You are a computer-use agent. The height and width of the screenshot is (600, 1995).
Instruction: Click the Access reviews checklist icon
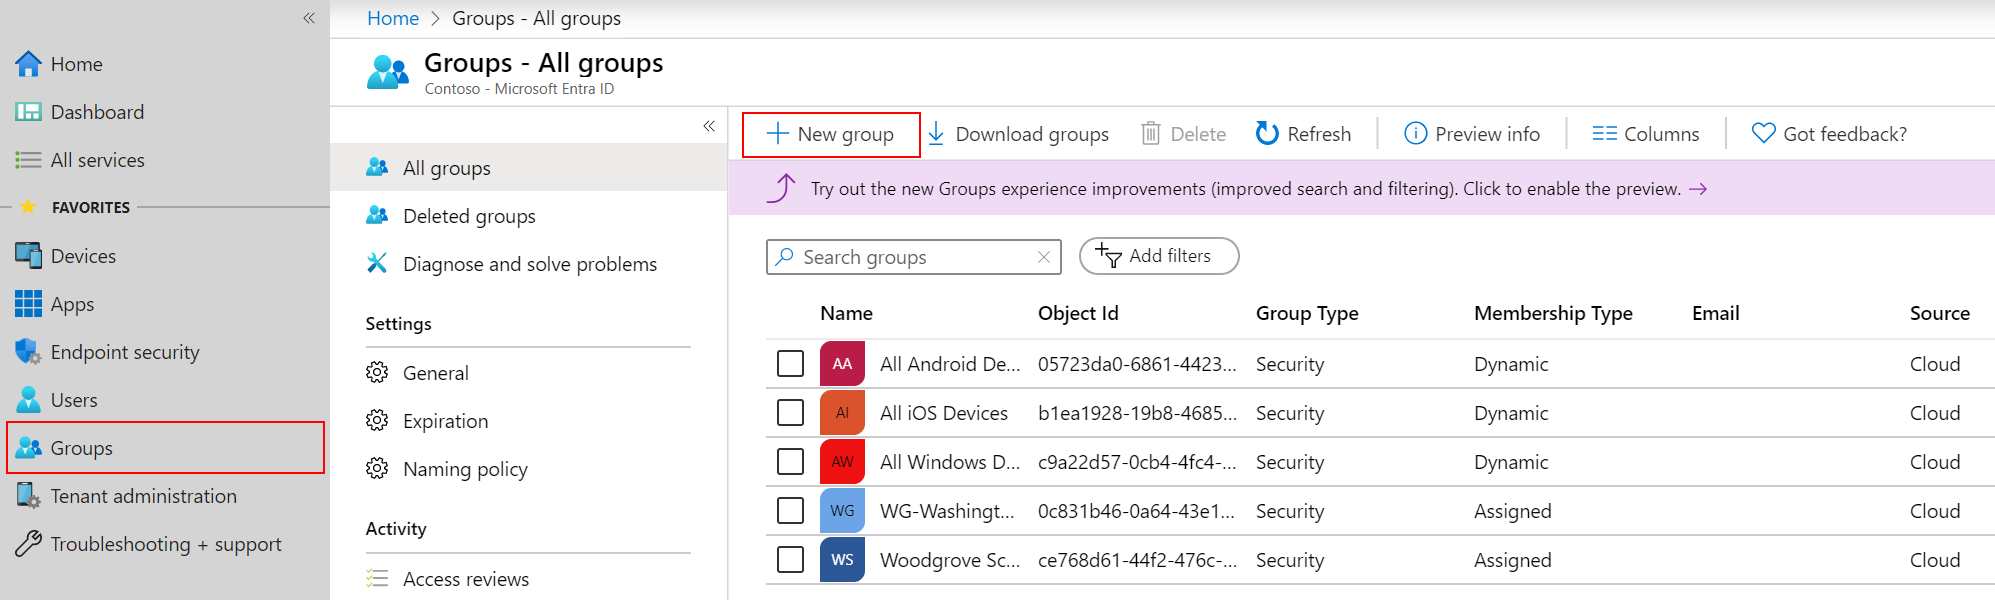(377, 579)
